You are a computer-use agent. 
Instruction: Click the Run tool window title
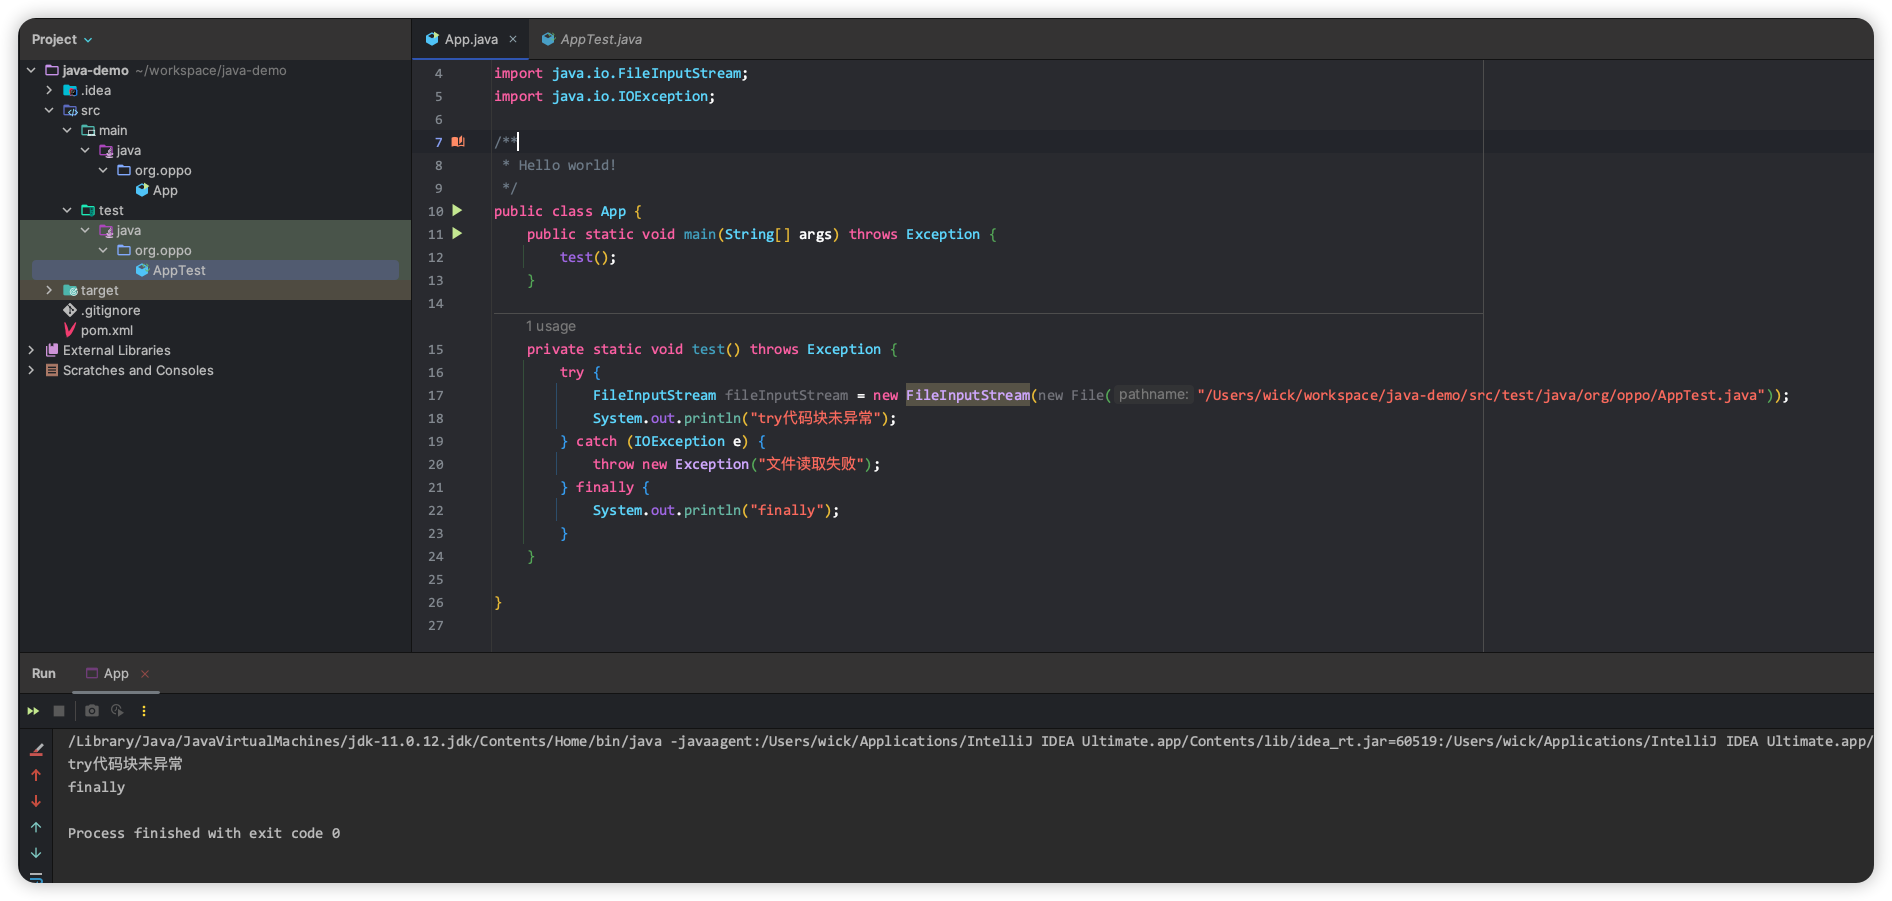(x=44, y=673)
